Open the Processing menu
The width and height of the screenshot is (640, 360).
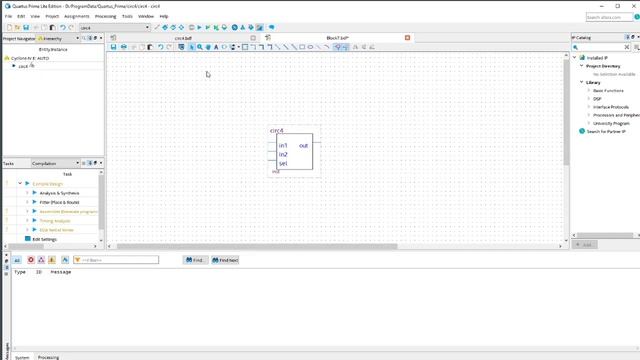point(105,16)
